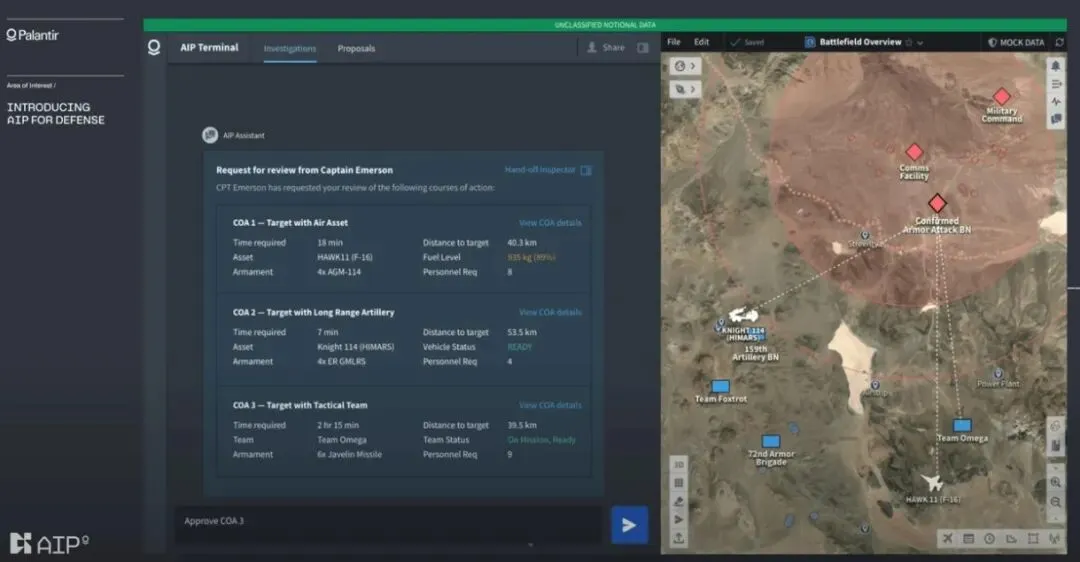The image size is (1080, 562).
Task: Select the annotate pencil tool on the map
Action: click(x=678, y=501)
